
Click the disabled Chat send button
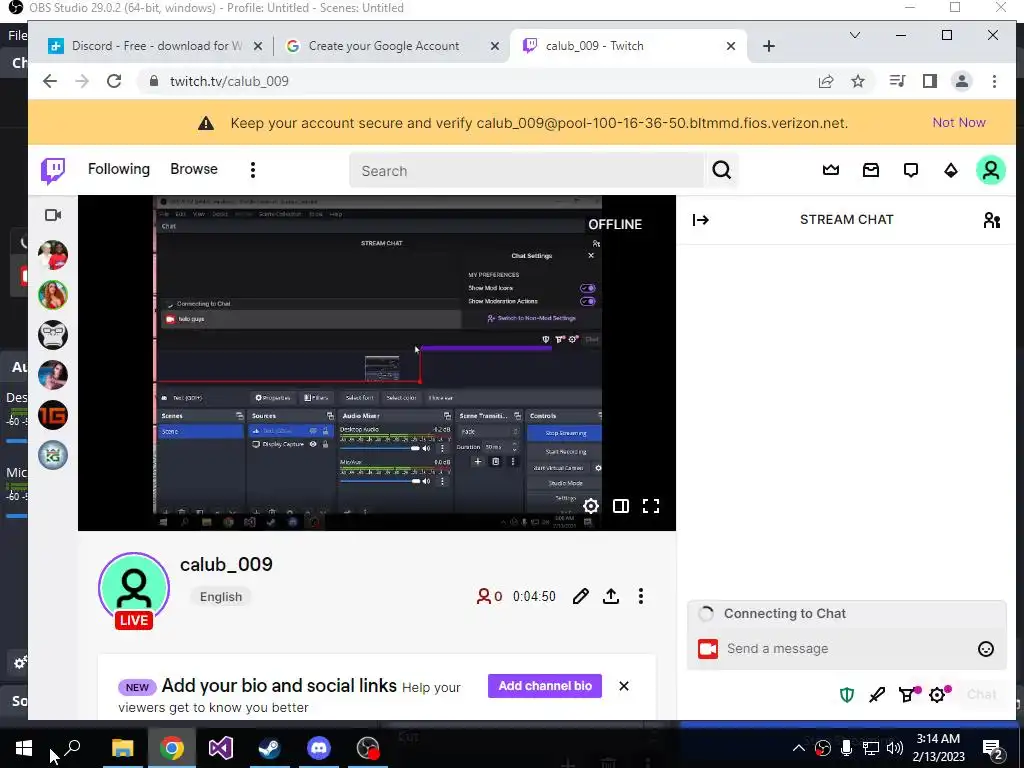tap(982, 694)
